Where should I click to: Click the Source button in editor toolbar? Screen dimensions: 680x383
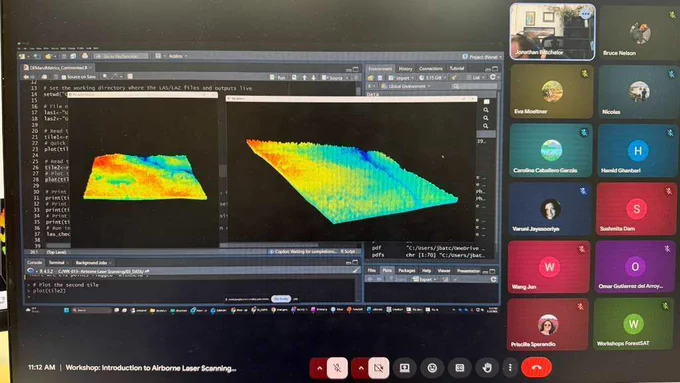coord(333,78)
